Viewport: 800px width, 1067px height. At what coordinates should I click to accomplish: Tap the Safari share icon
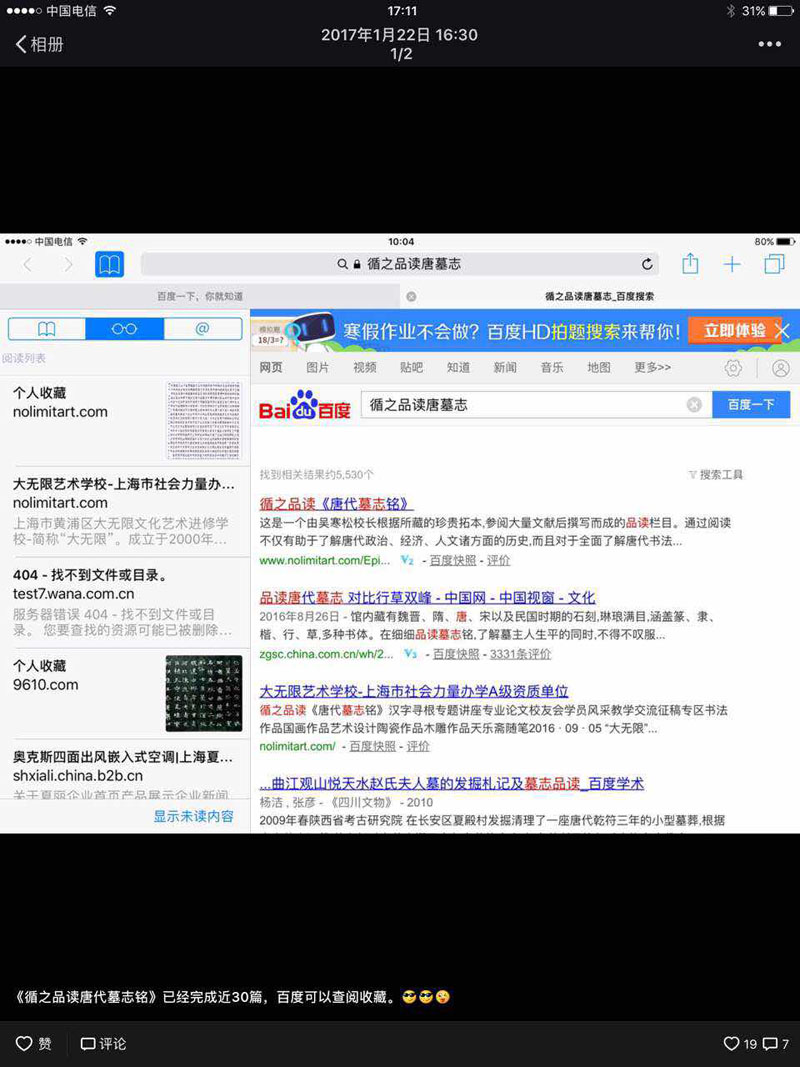point(690,264)
